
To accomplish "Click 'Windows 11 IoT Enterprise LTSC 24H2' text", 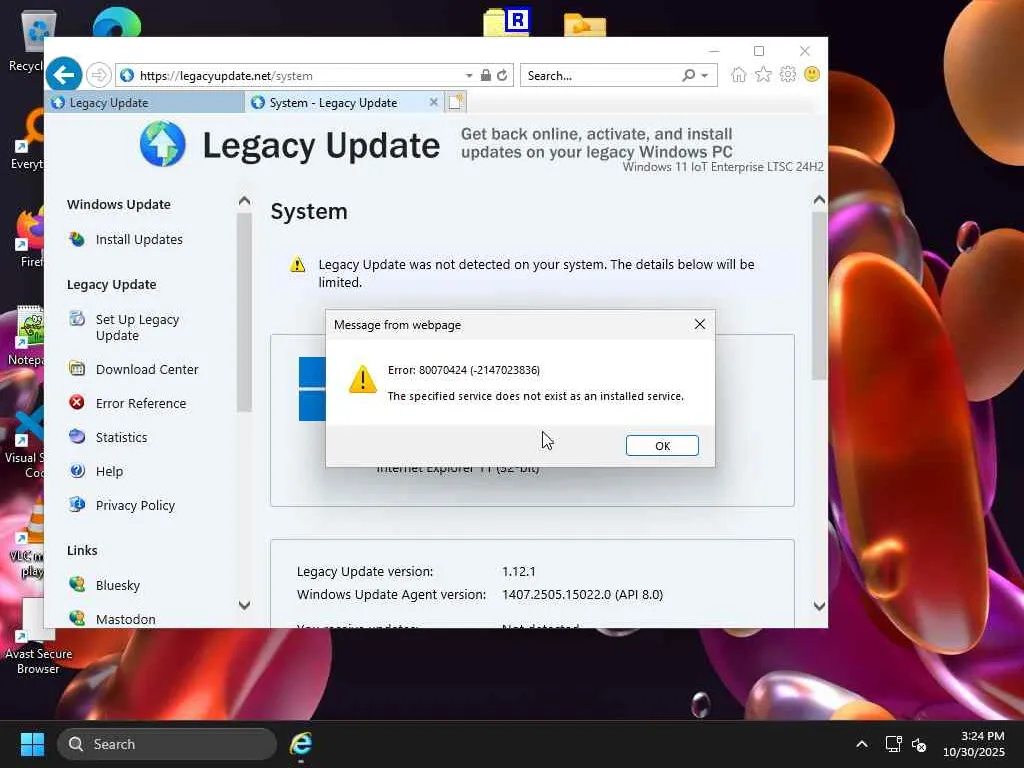I will [x=723, y=167].
